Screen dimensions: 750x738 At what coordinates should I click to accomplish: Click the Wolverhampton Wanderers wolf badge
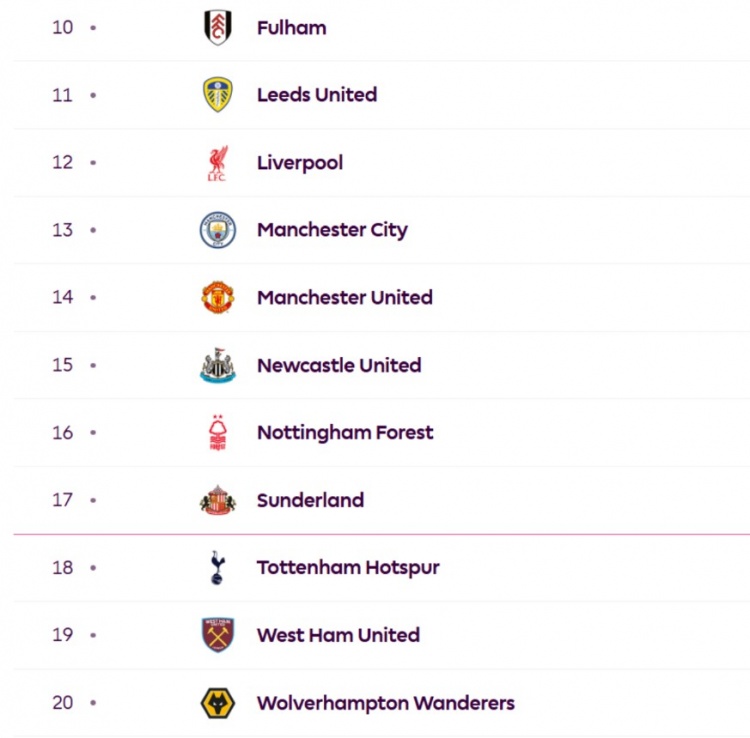(x=218, y=703)
